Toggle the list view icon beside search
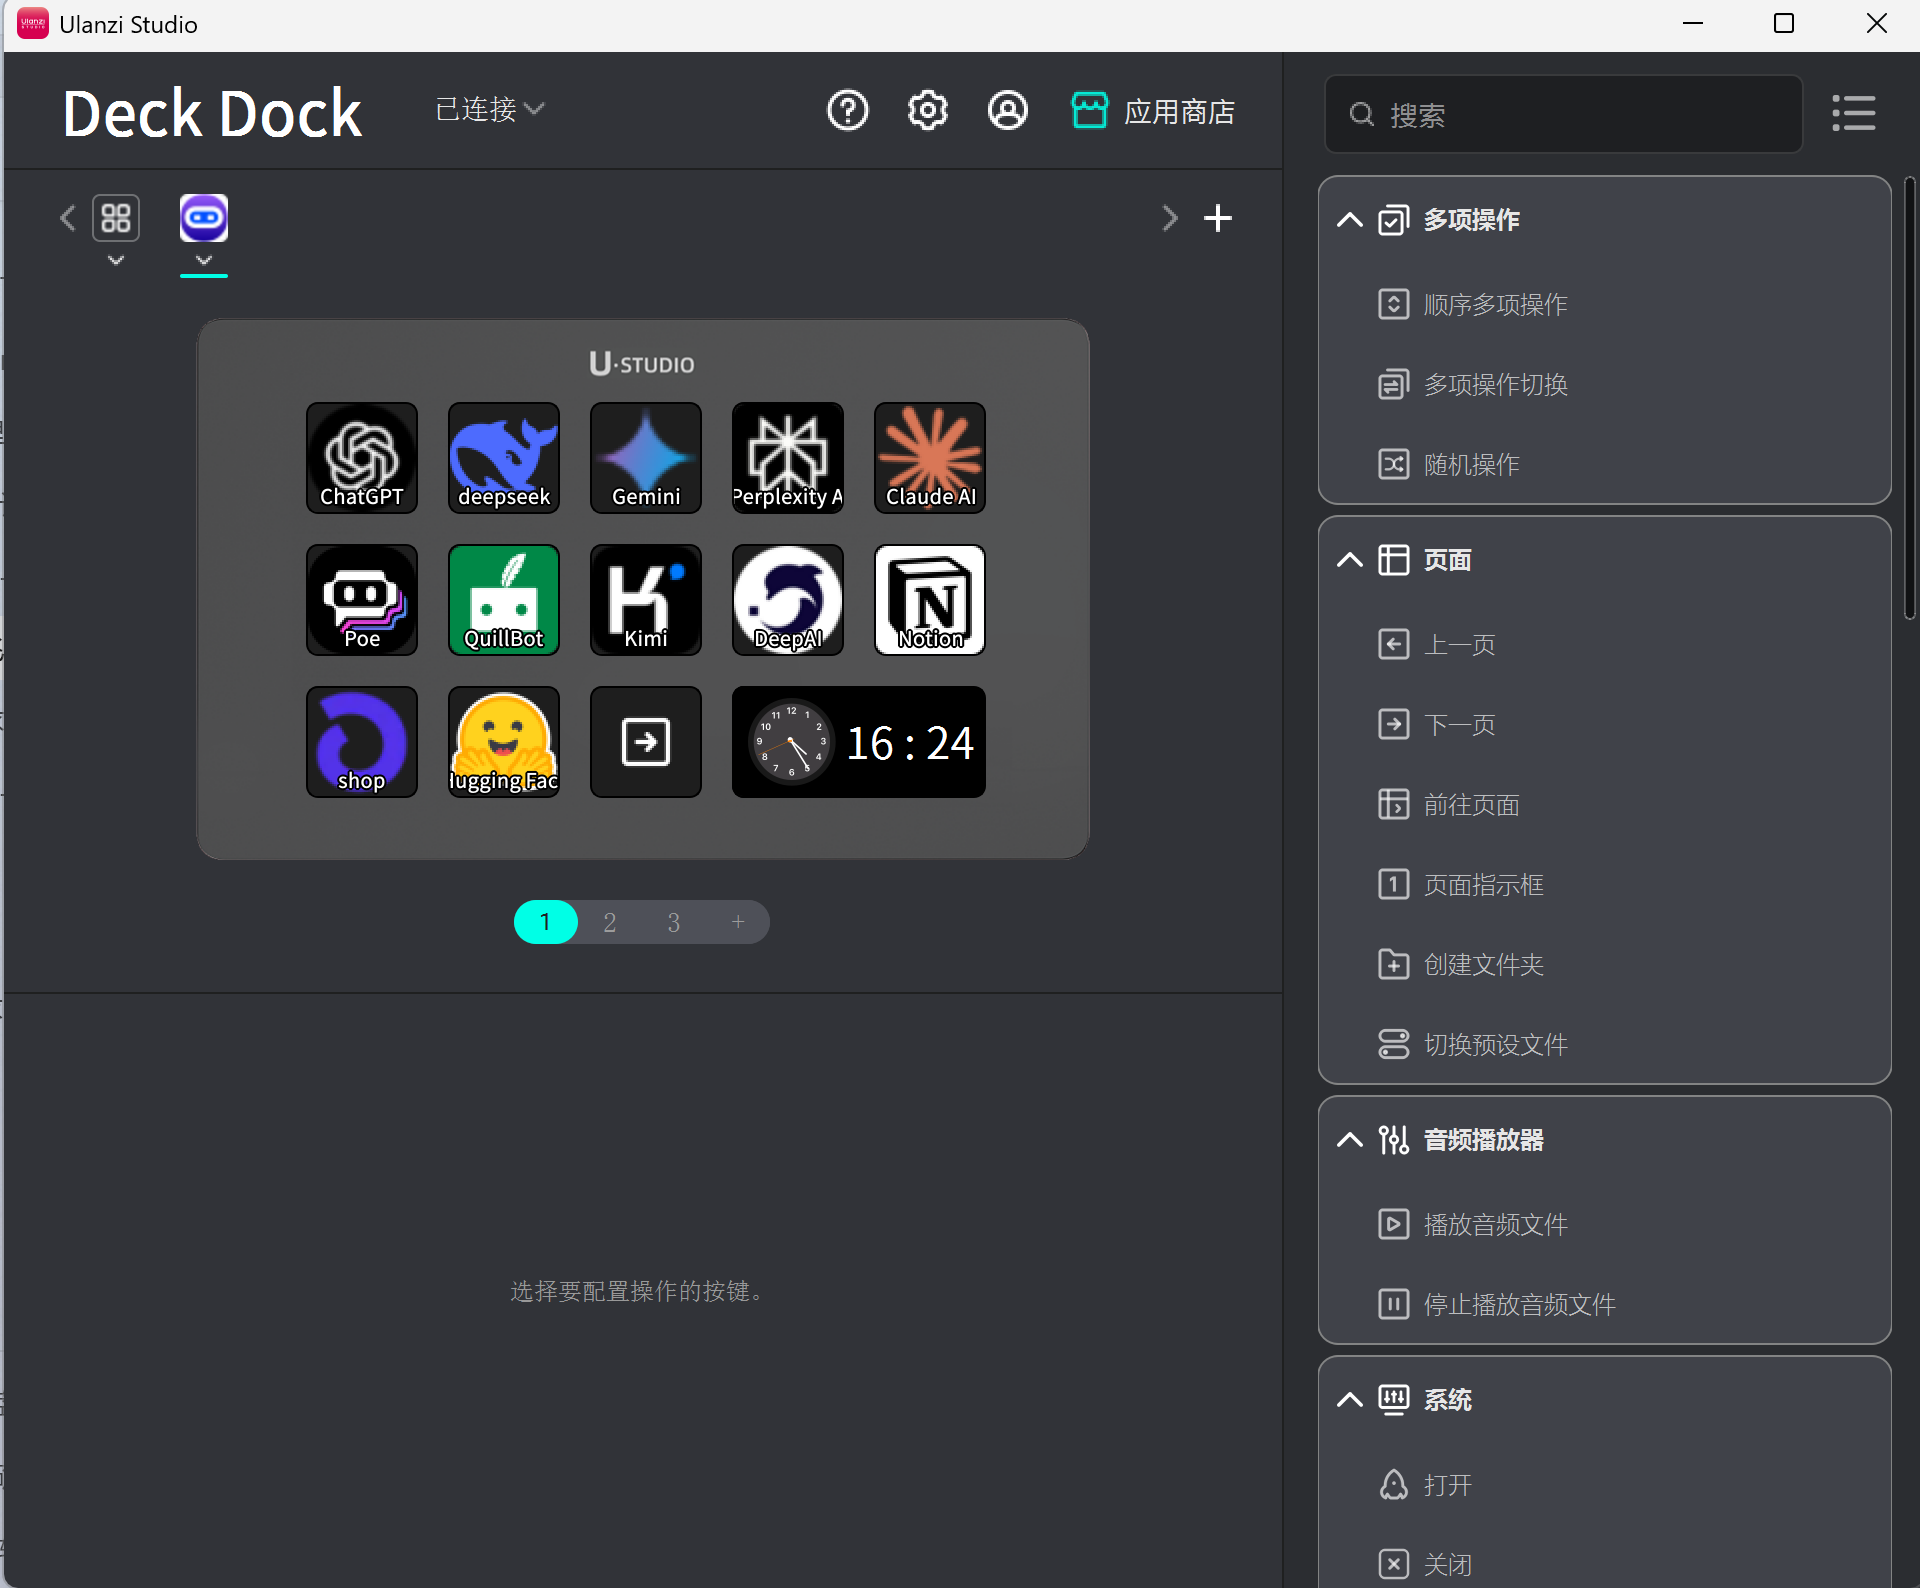This screenshot has width=1920, height=1588. click(x=1853, y=113)
